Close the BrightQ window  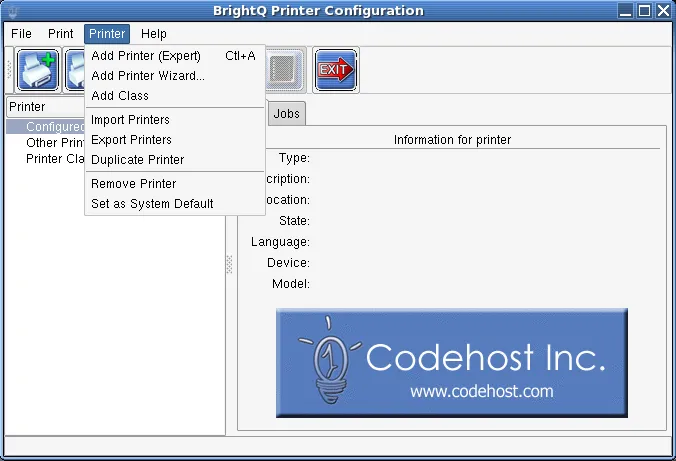click(663, 11)
